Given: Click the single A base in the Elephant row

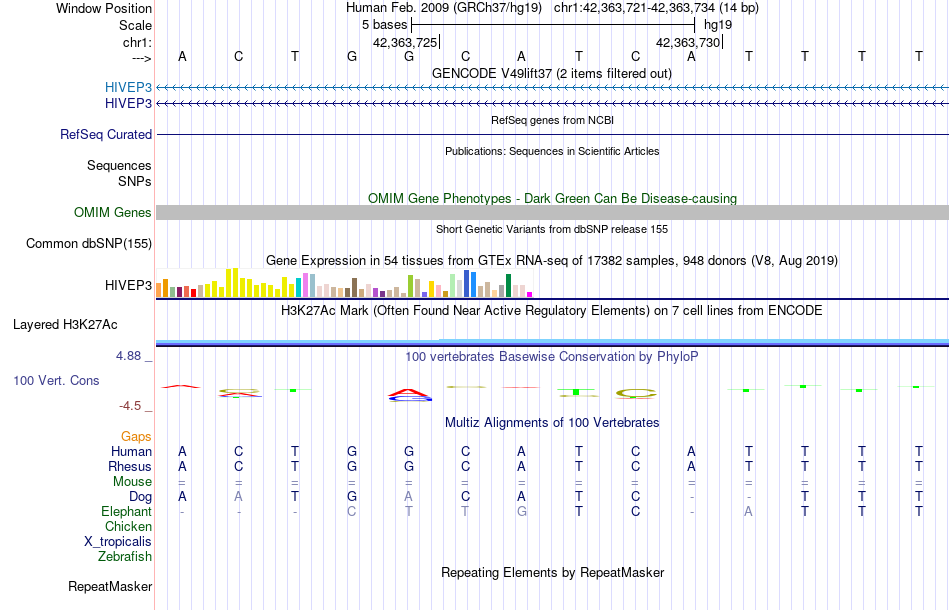Looking at the screenshot, I should click(x=748, y=511).
